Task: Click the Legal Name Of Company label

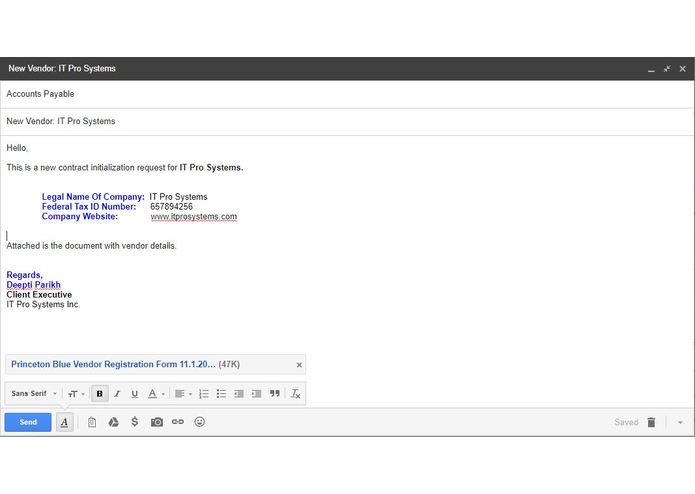Action: coord(93,197)
